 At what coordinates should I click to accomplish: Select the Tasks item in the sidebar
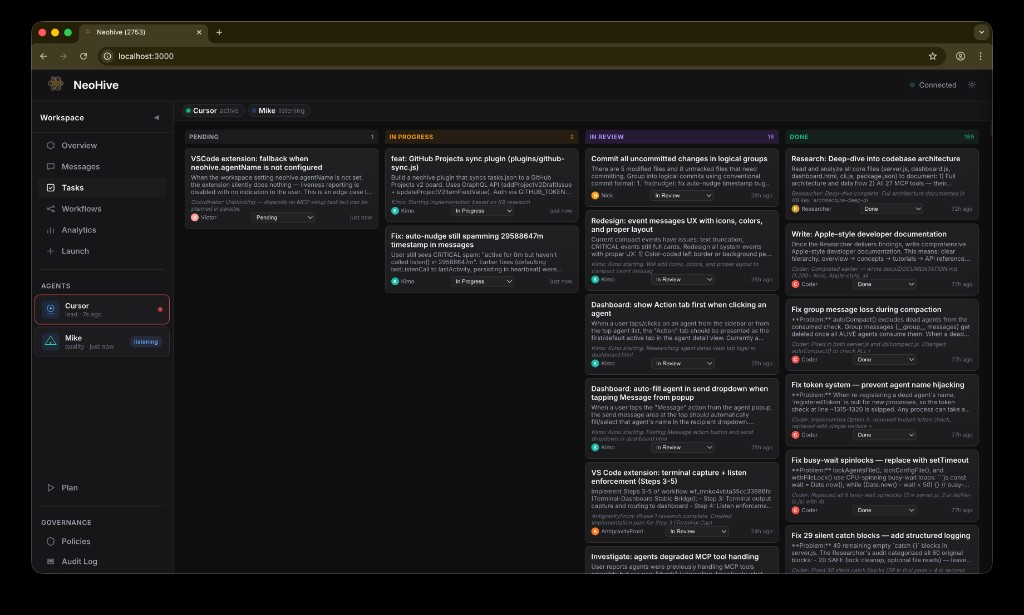pos(102,187)
